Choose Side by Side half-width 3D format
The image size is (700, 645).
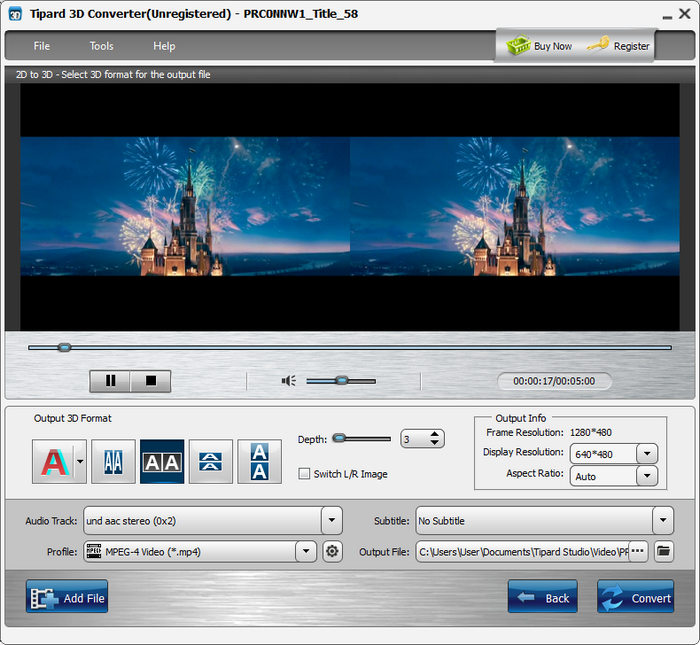pos(113,461)
